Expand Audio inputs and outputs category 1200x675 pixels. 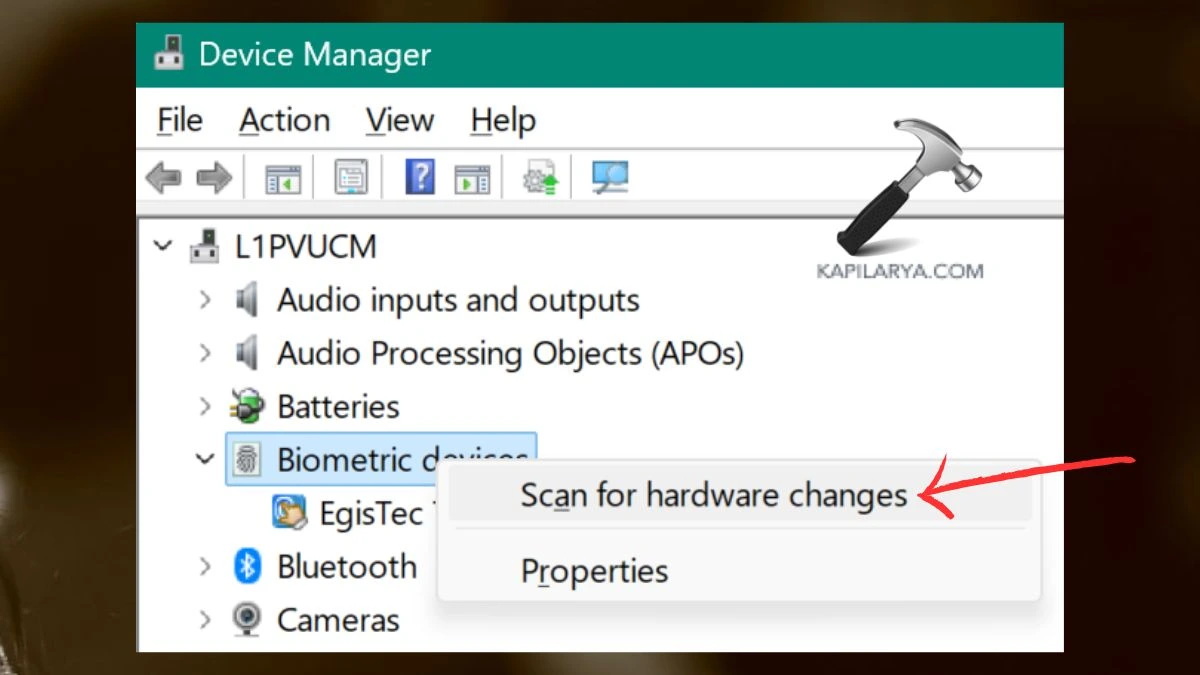(205, 300)
